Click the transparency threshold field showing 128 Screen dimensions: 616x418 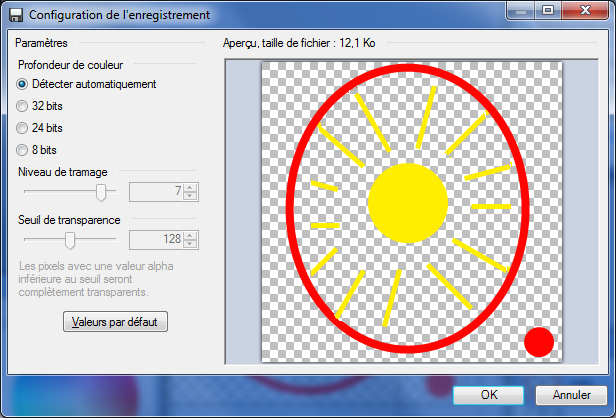(157, 240)
